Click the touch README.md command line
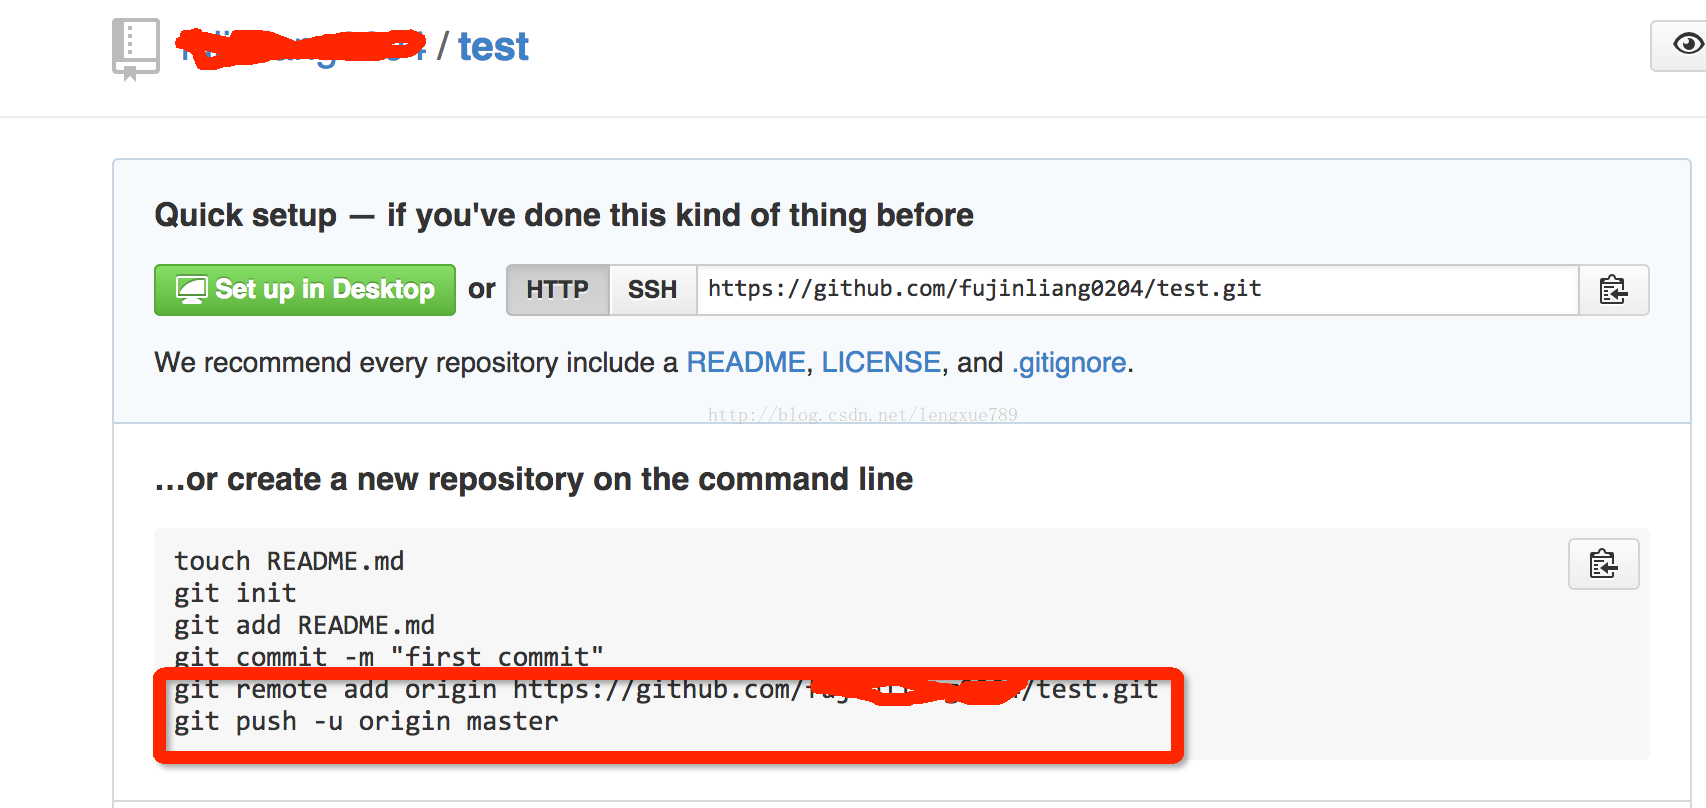 (x=289, y=561)
